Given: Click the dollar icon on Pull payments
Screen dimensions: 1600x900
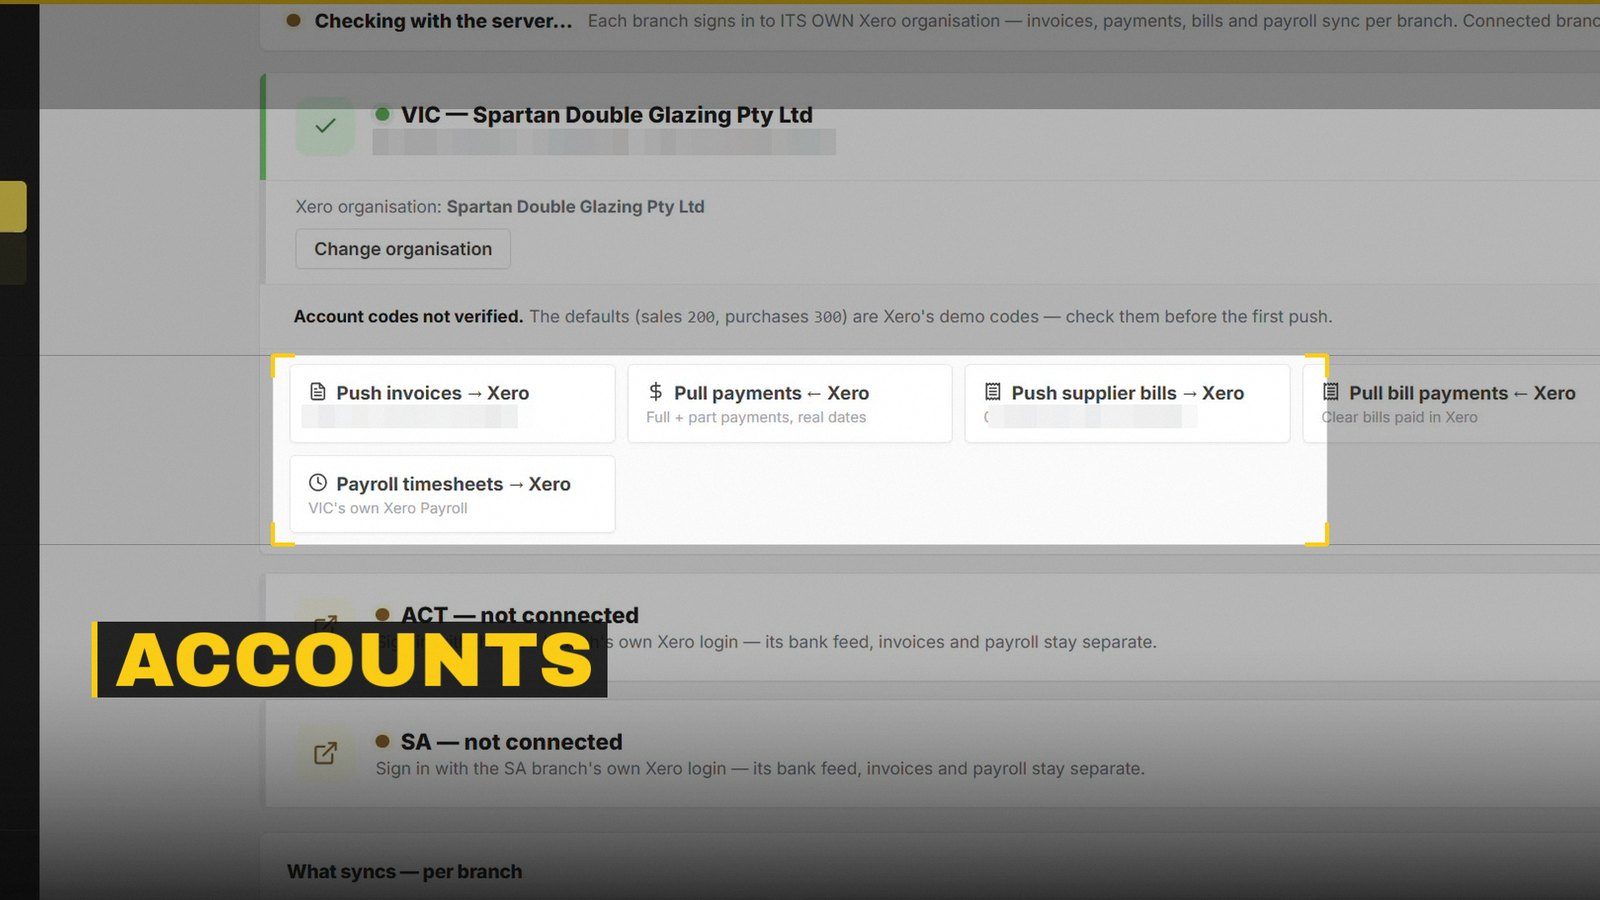Looking at the screenshot, I should 656,392.
